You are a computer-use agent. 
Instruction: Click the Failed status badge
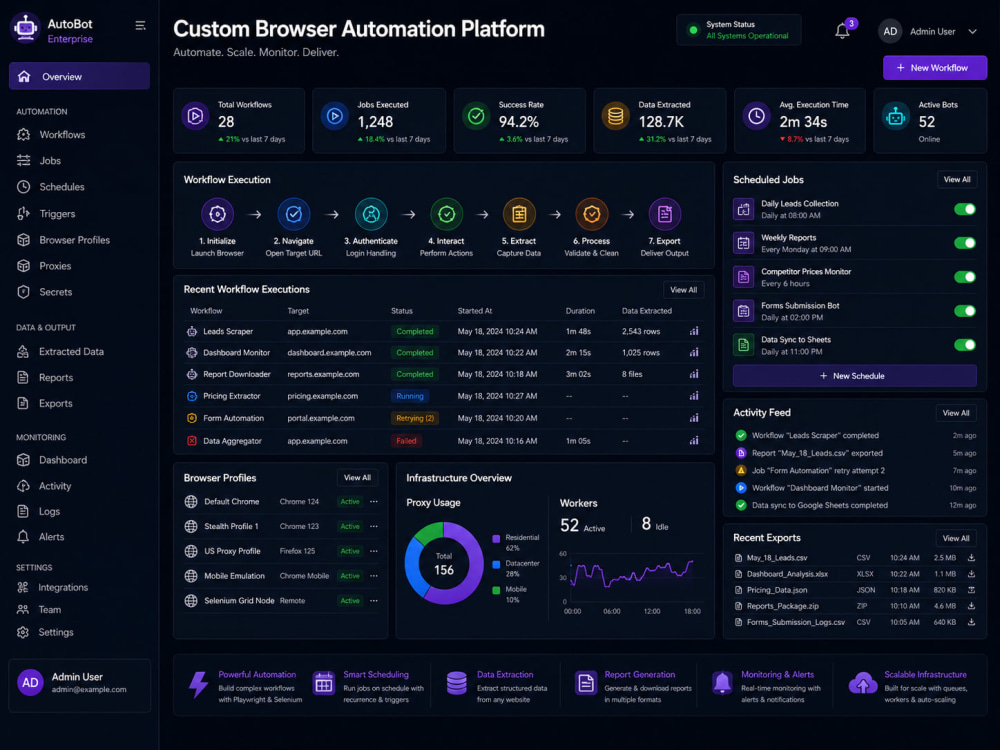(406, 441)
